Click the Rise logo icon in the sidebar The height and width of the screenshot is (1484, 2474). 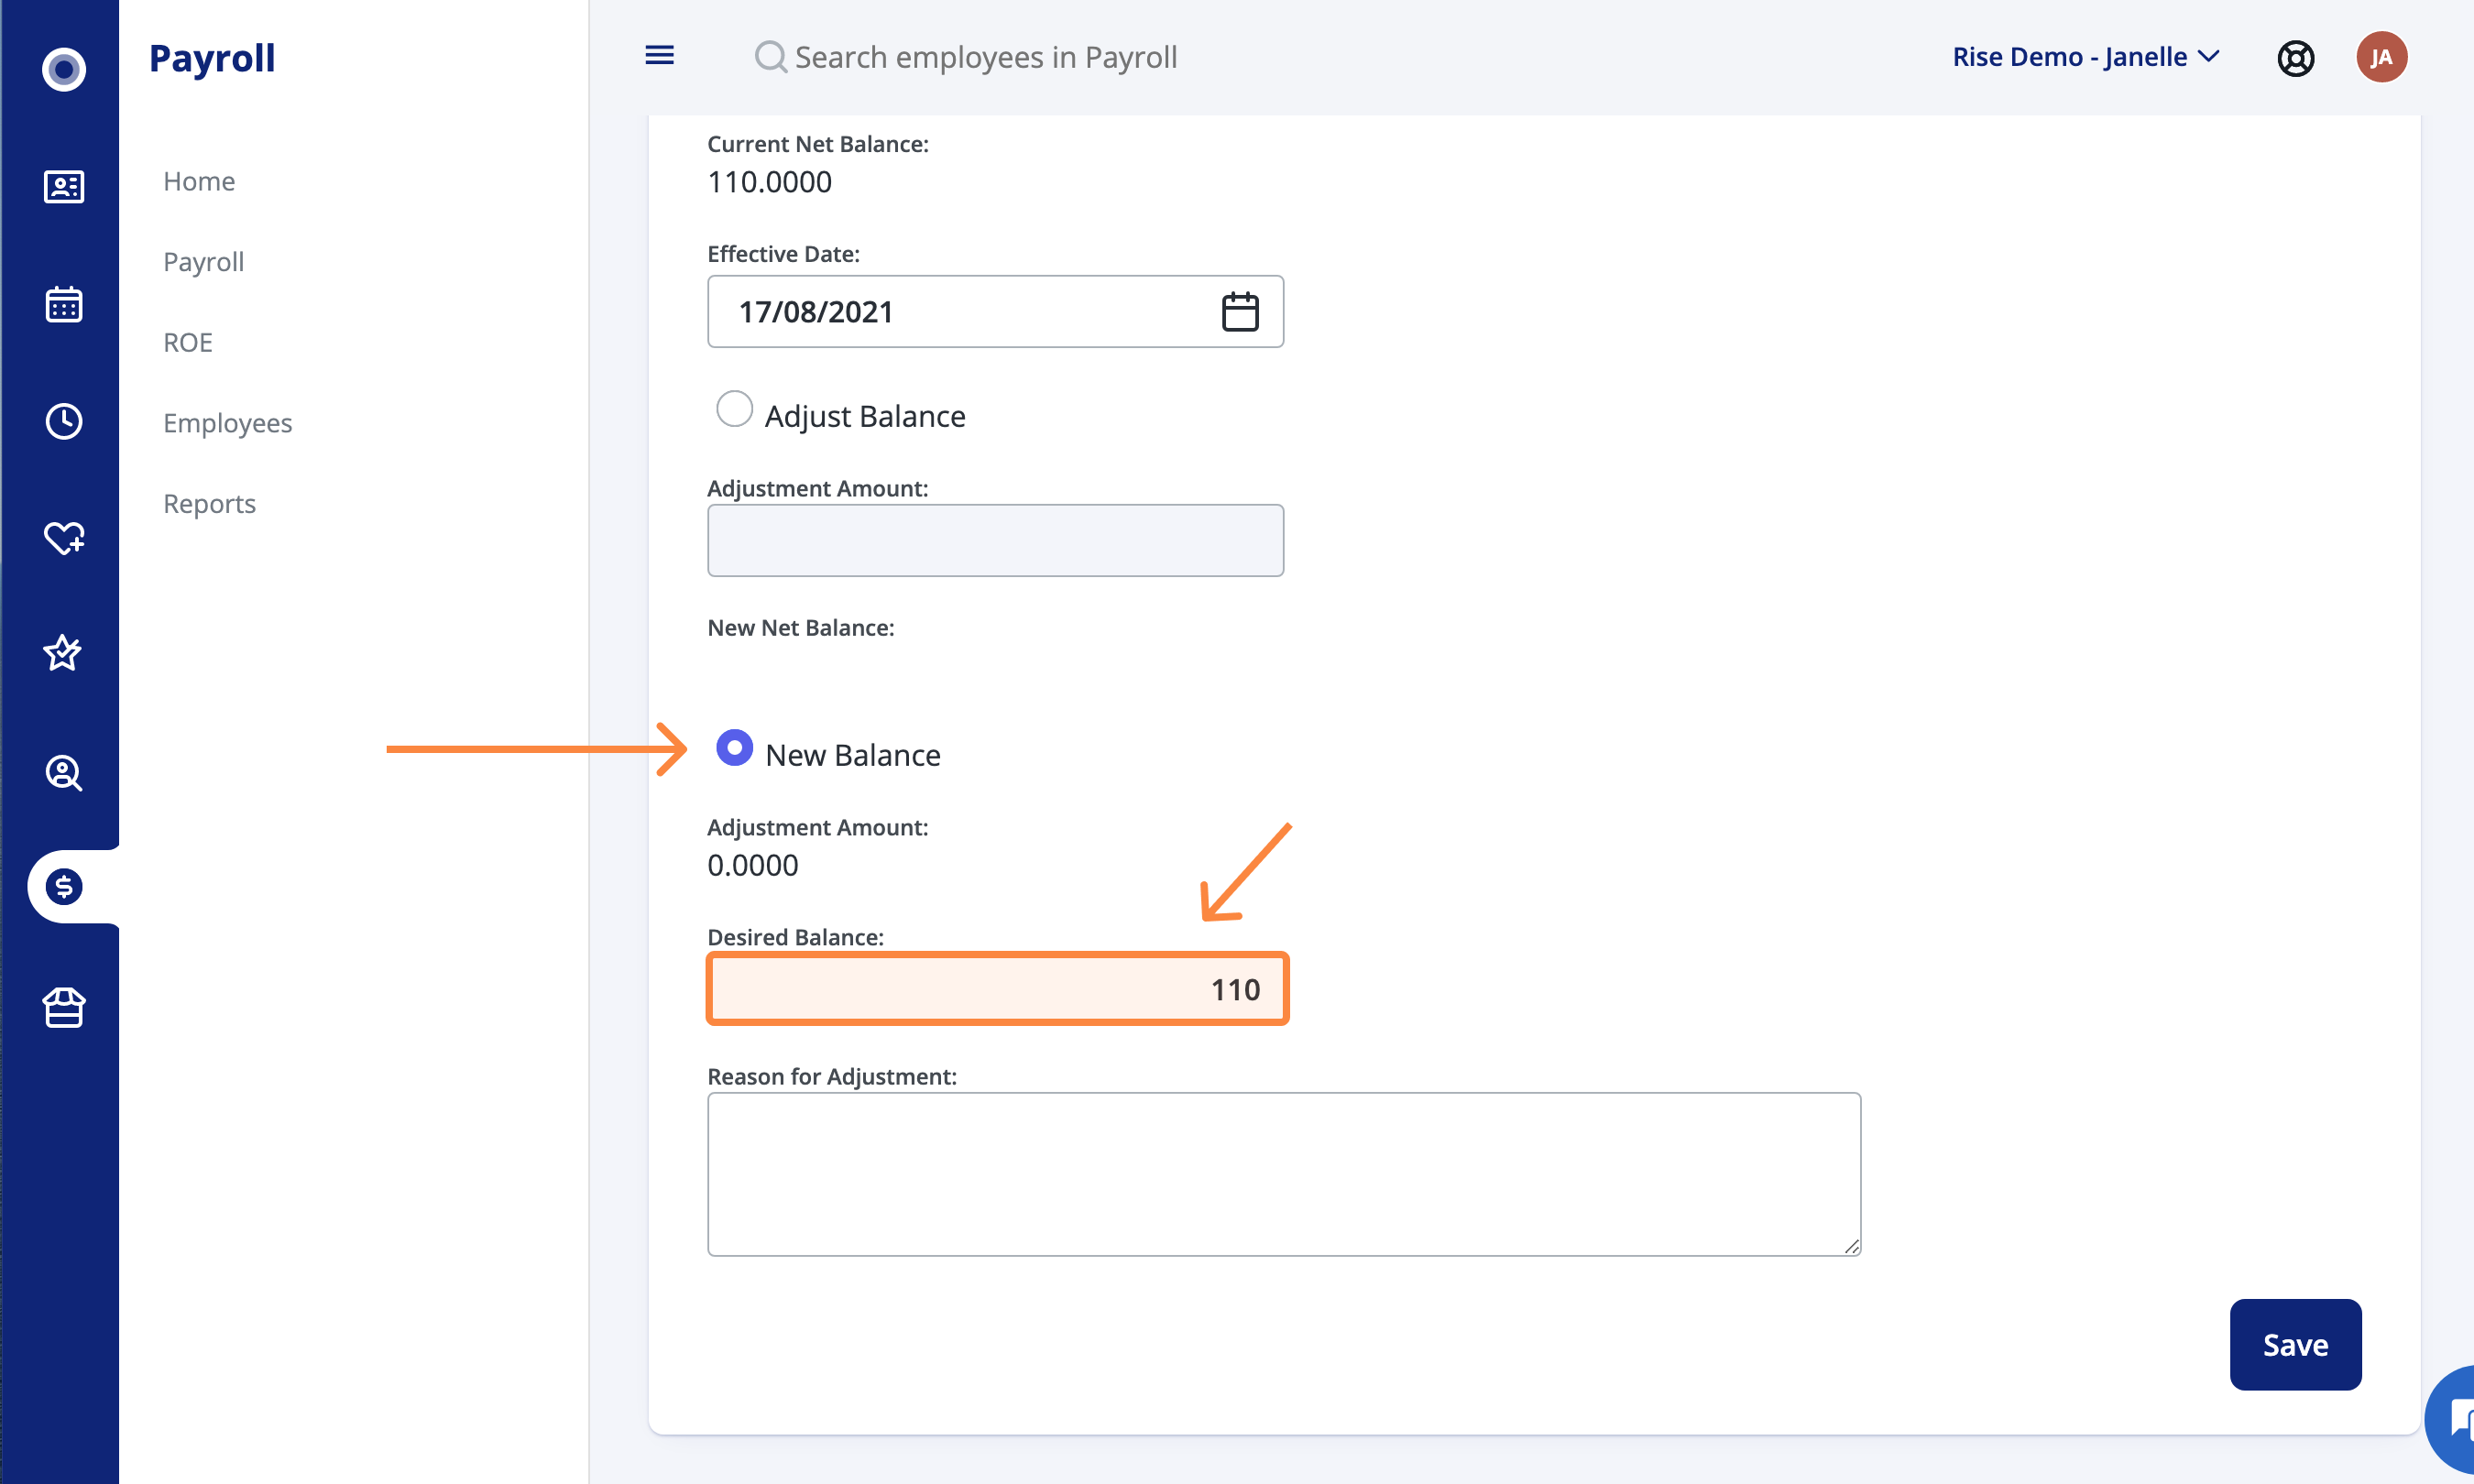64,69
